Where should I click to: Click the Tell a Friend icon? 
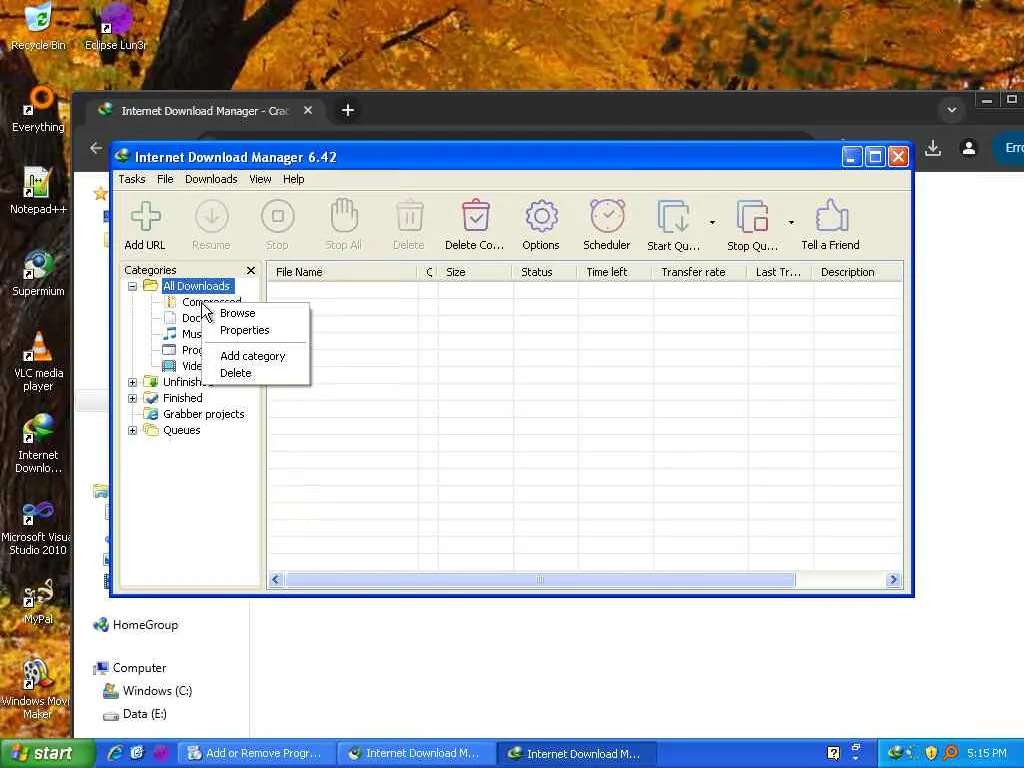830,217
